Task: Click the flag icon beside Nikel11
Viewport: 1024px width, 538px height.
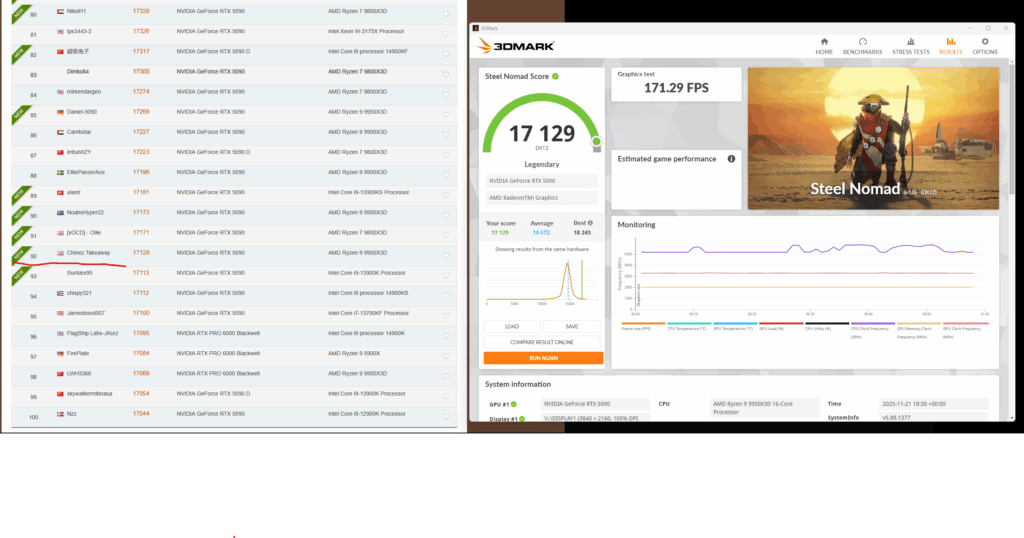Action: tap(60, 11)
